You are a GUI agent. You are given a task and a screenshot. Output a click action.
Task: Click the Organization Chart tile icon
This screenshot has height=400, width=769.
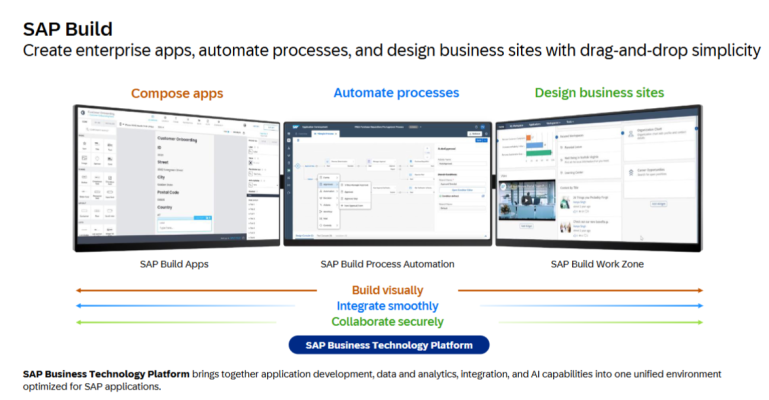(631, 134)
